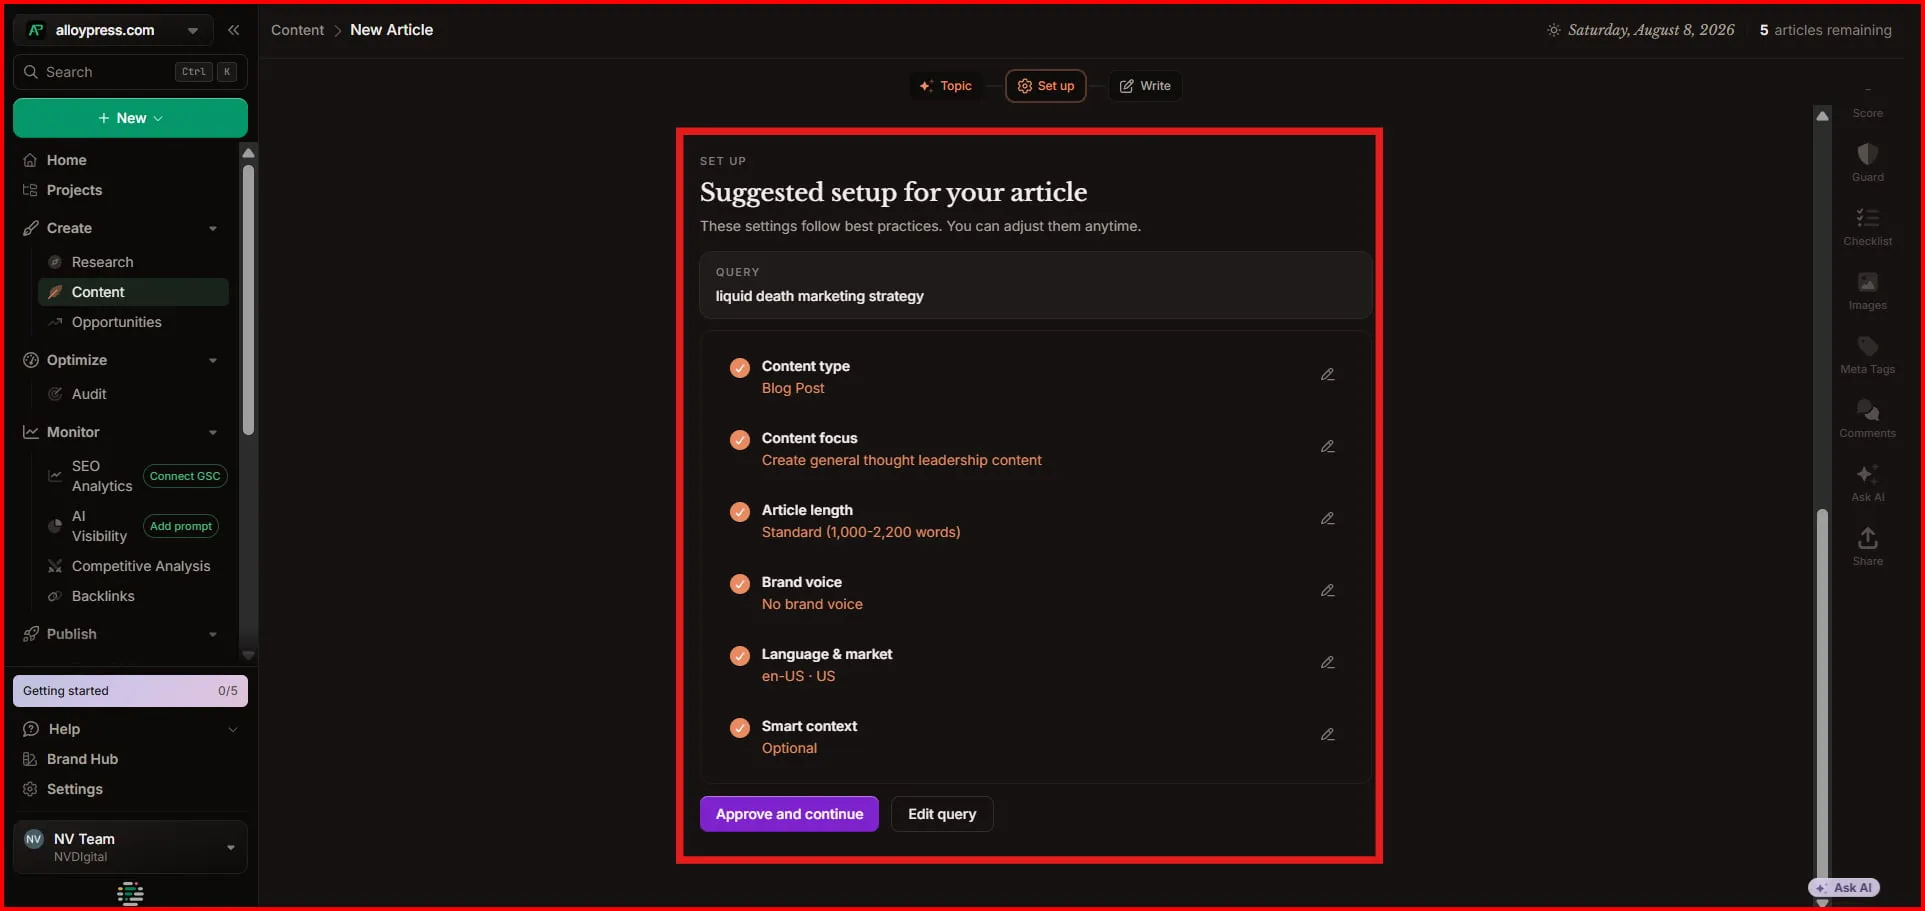Open the Guard shield panel
The image size is (1925, 911).
[1867, 161]
